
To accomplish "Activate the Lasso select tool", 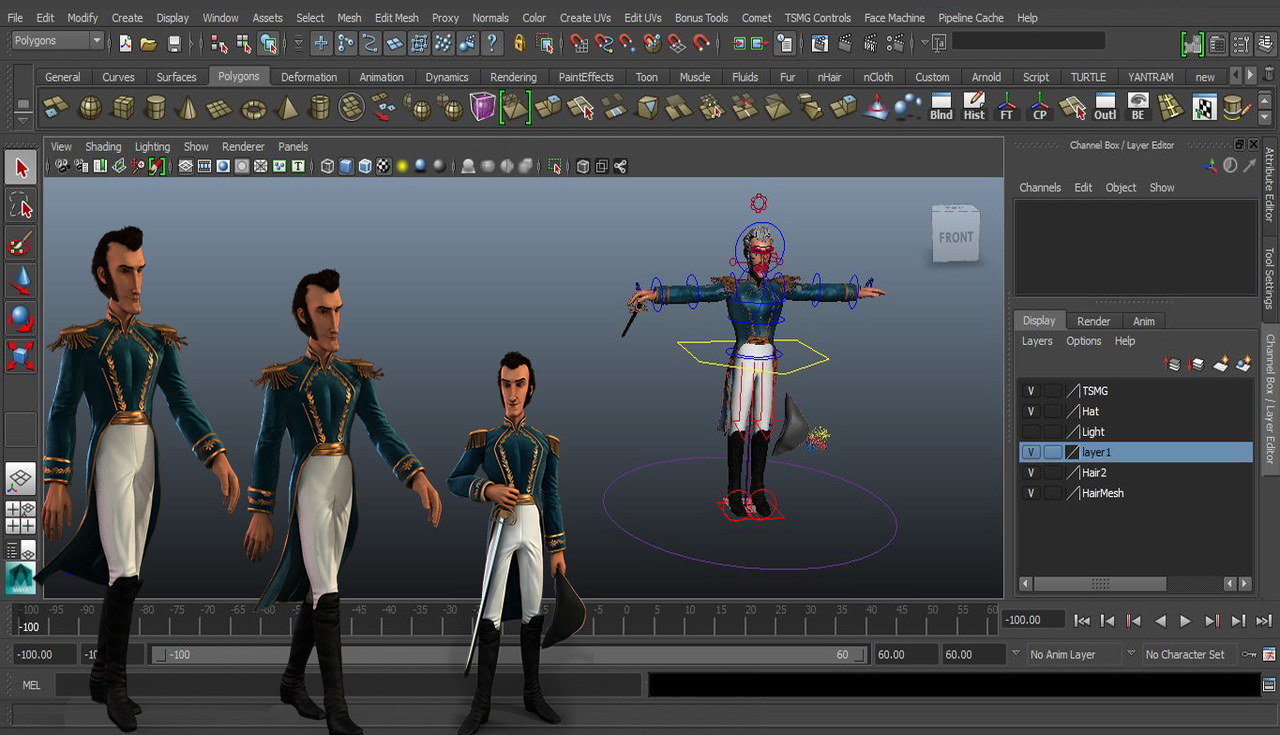I will [x=21, y=206].
